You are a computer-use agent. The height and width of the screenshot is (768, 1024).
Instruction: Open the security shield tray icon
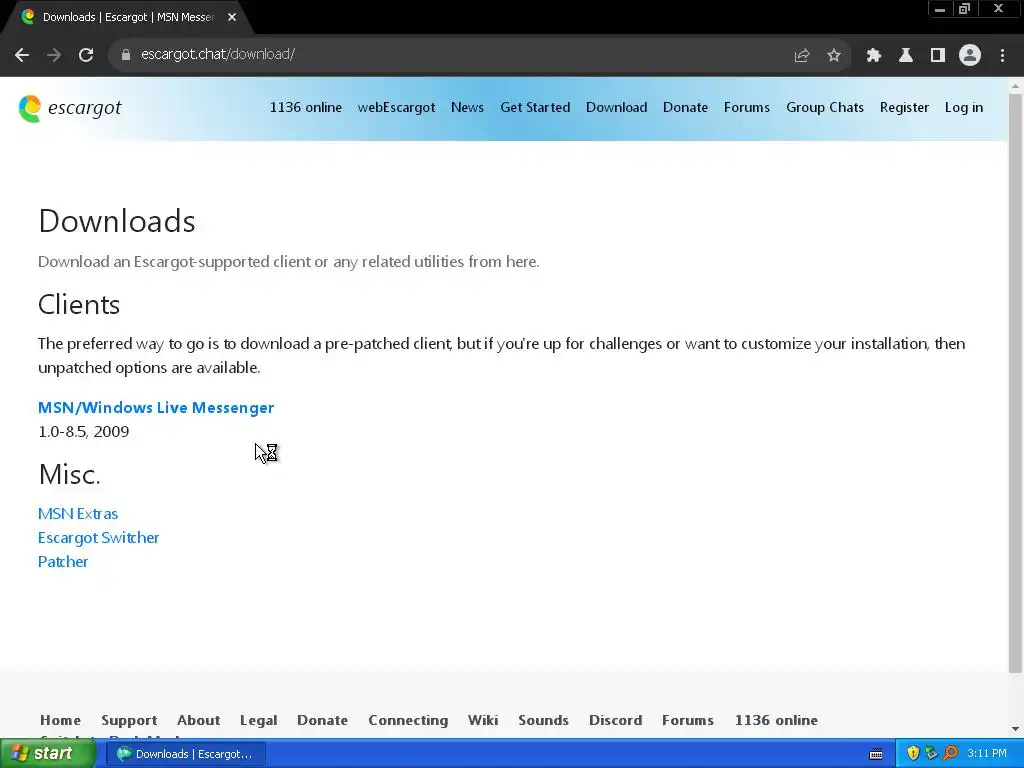click(x=913, y=754)
